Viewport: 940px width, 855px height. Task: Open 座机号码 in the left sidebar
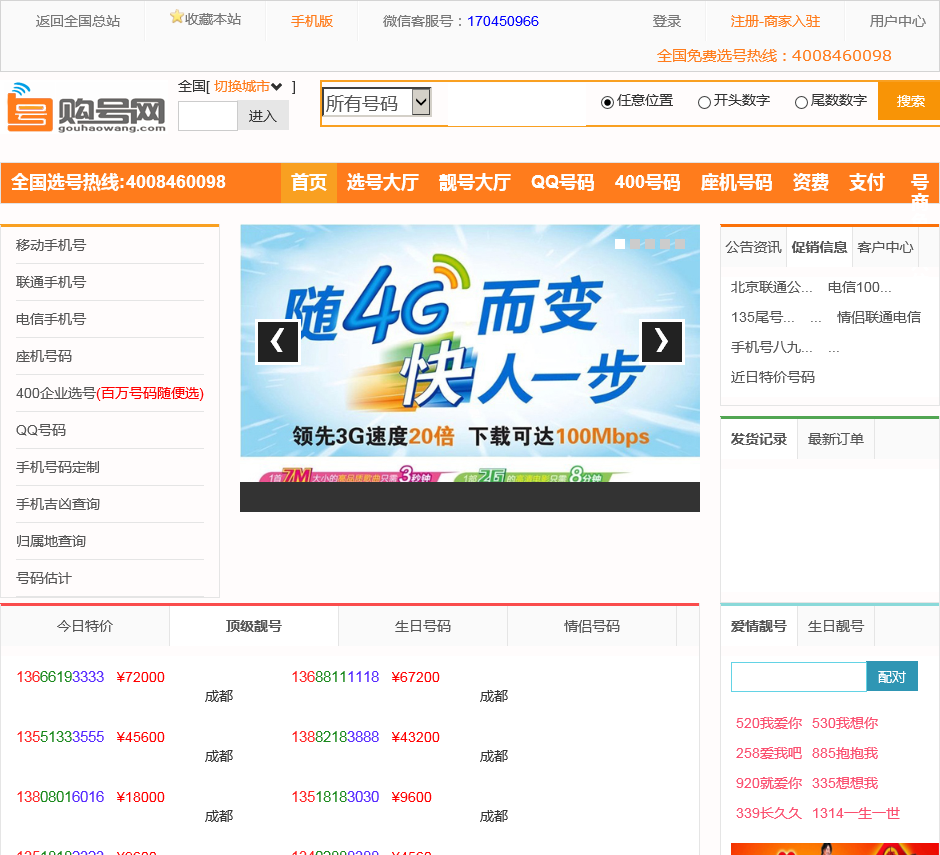tap(44, 356)
